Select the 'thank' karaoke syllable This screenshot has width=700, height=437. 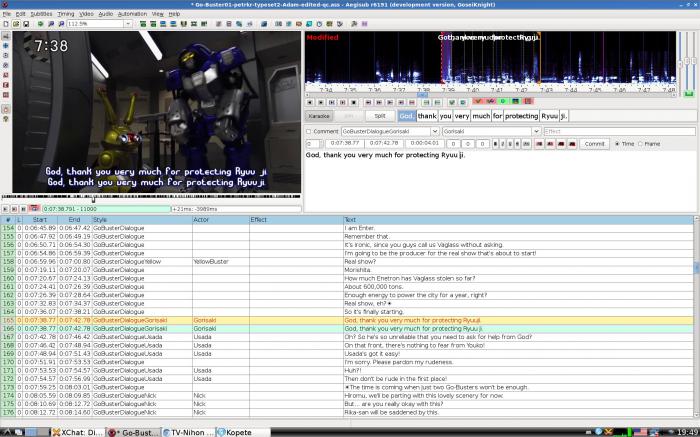pyautogui.click(x=427, y=116)
